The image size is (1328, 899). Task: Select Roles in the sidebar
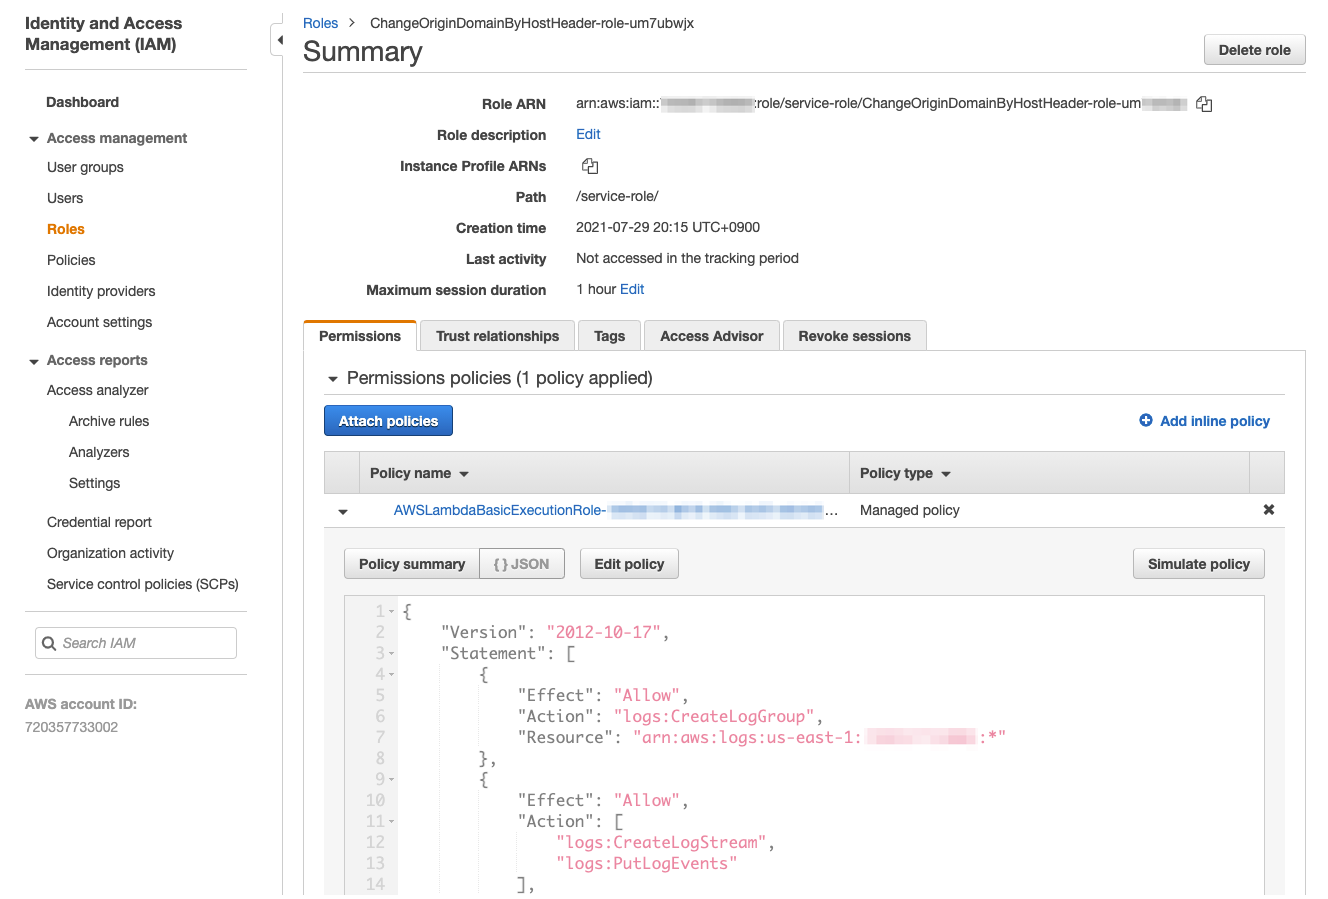[x=66, y=229]
